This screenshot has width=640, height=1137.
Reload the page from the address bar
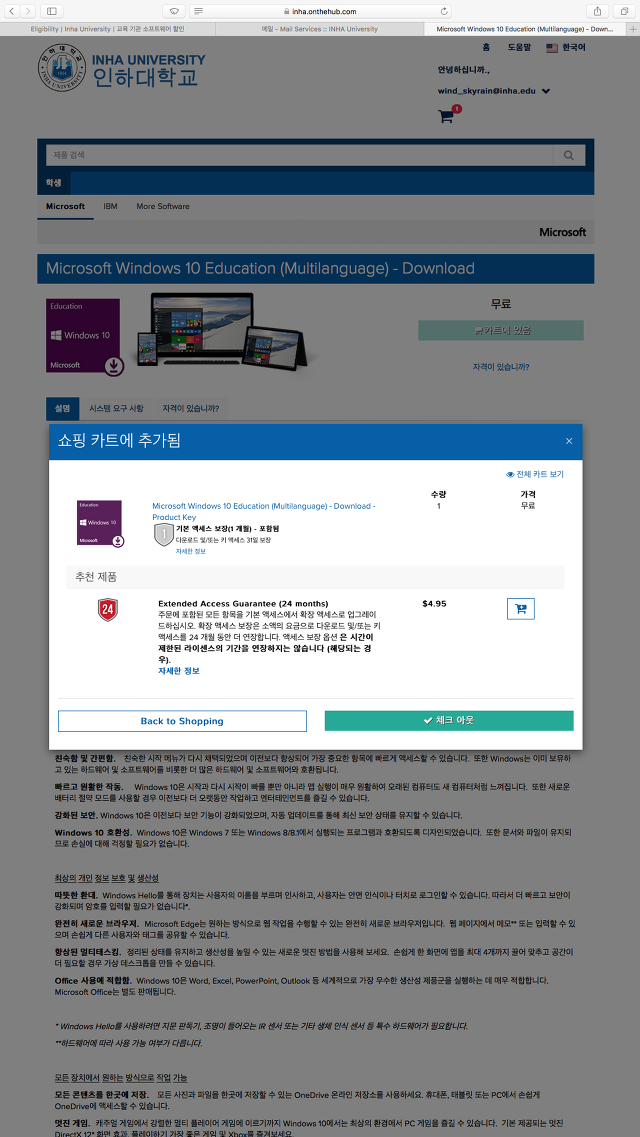pos(444,11)
